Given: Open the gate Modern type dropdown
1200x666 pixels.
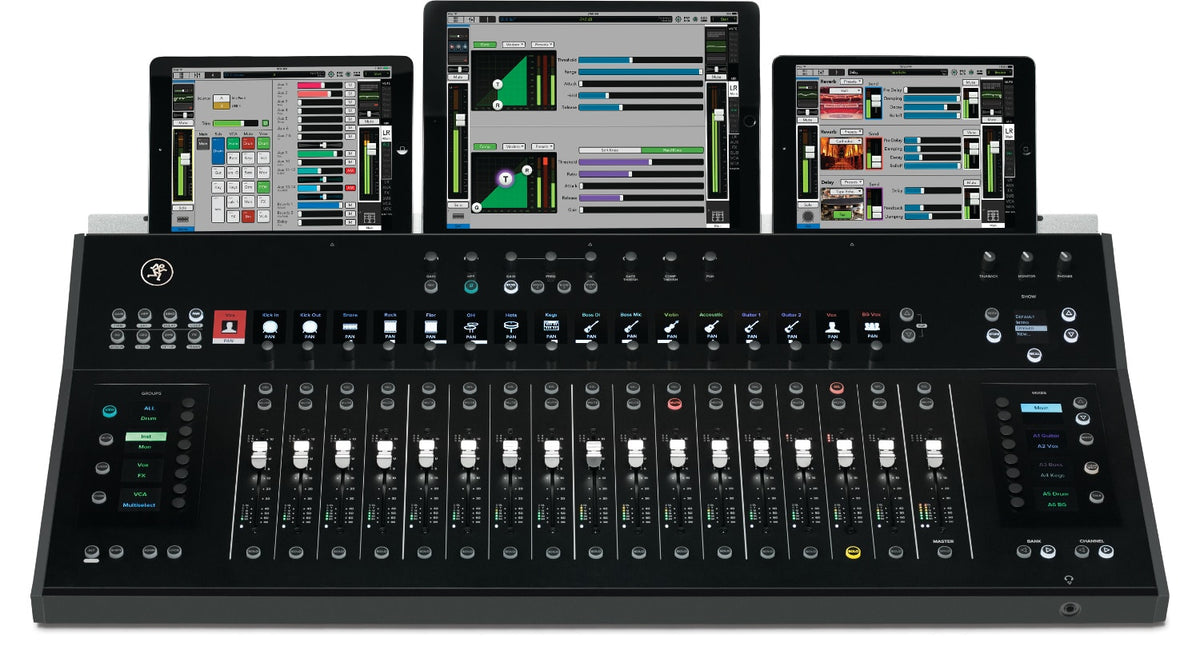Looking at the screenshot, I should tap(513, 44).
